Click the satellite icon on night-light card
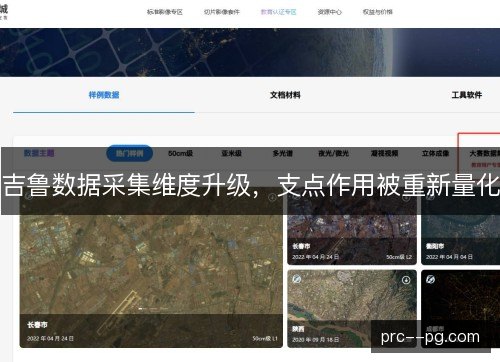500x362 pixels. 430,279
